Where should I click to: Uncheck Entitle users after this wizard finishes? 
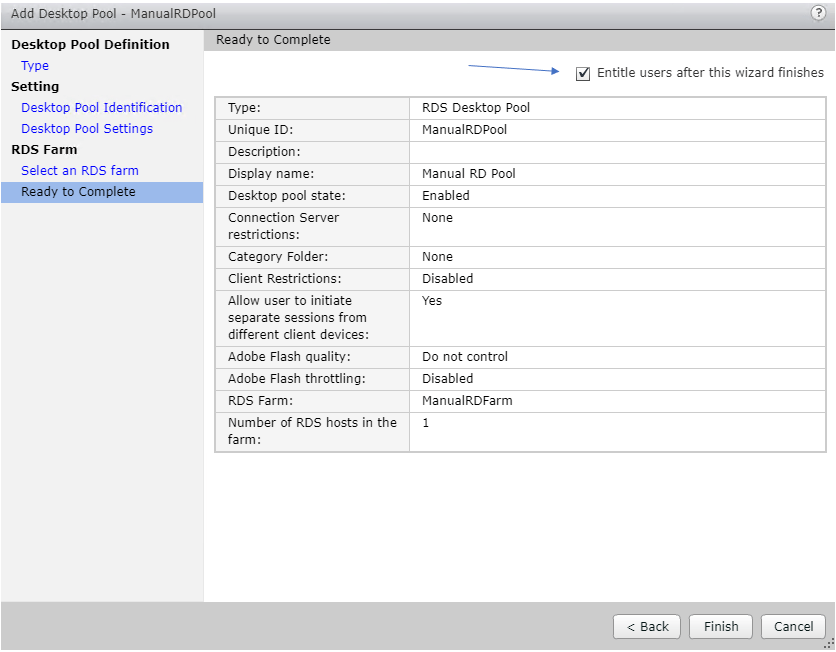coord(583,74)
